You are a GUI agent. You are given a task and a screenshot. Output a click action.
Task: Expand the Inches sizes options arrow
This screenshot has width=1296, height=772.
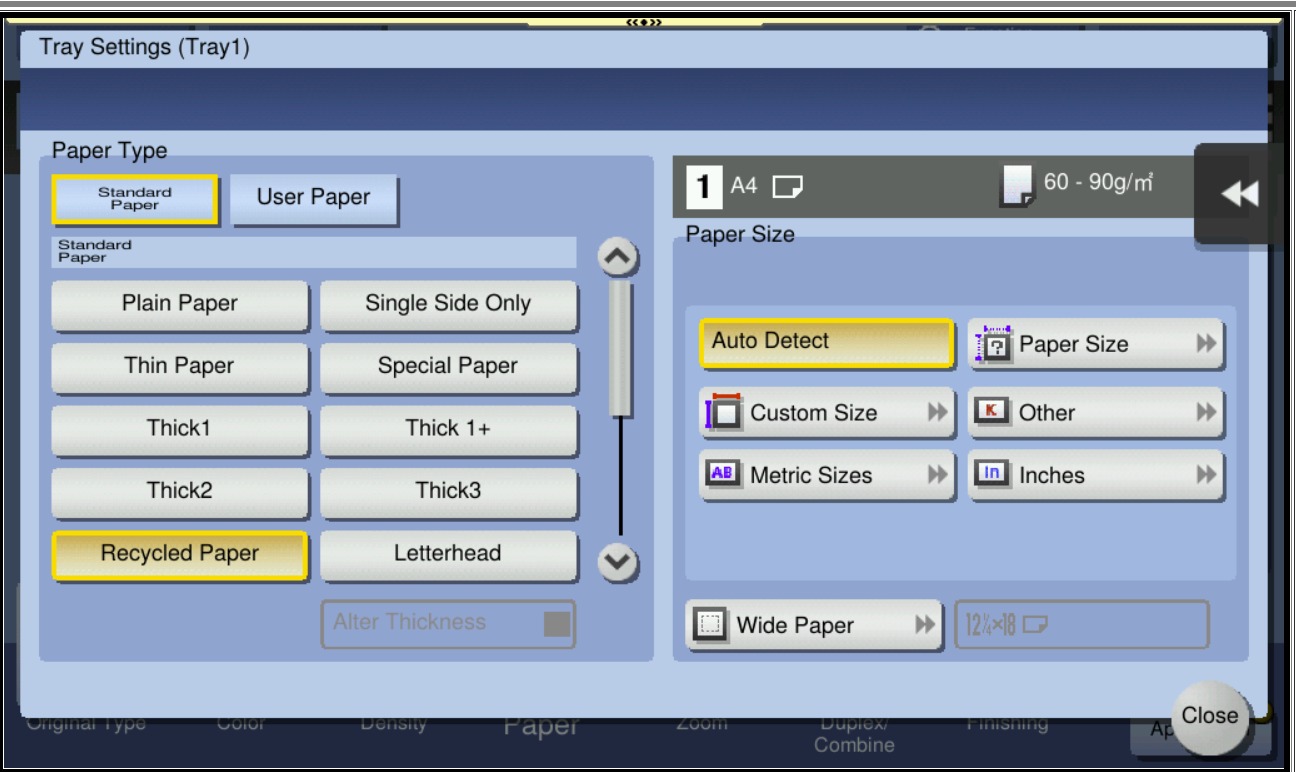coord(1205,475)
